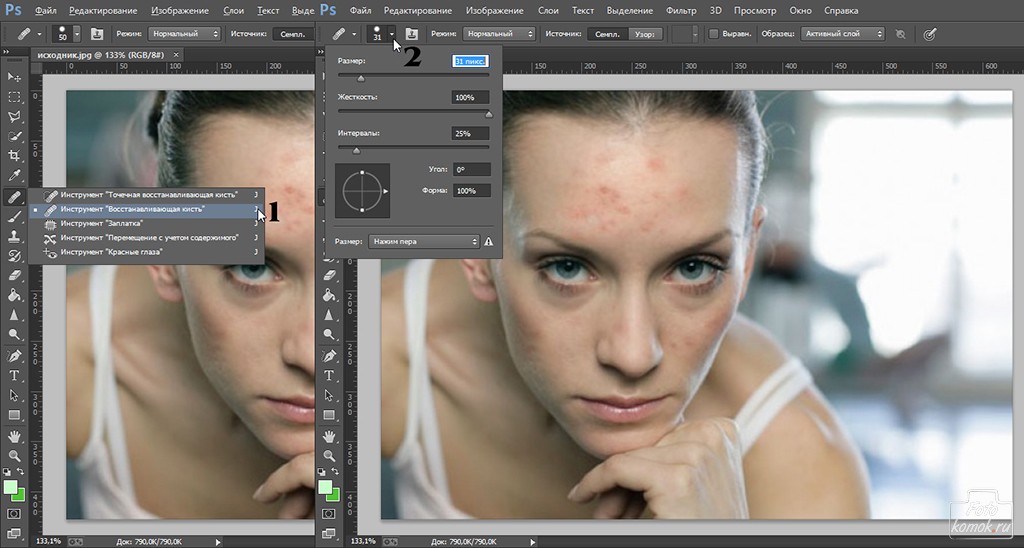Close the исходник.jpg document tab
The height and width of the screenshot is (548, 1024).
(176, 54)
